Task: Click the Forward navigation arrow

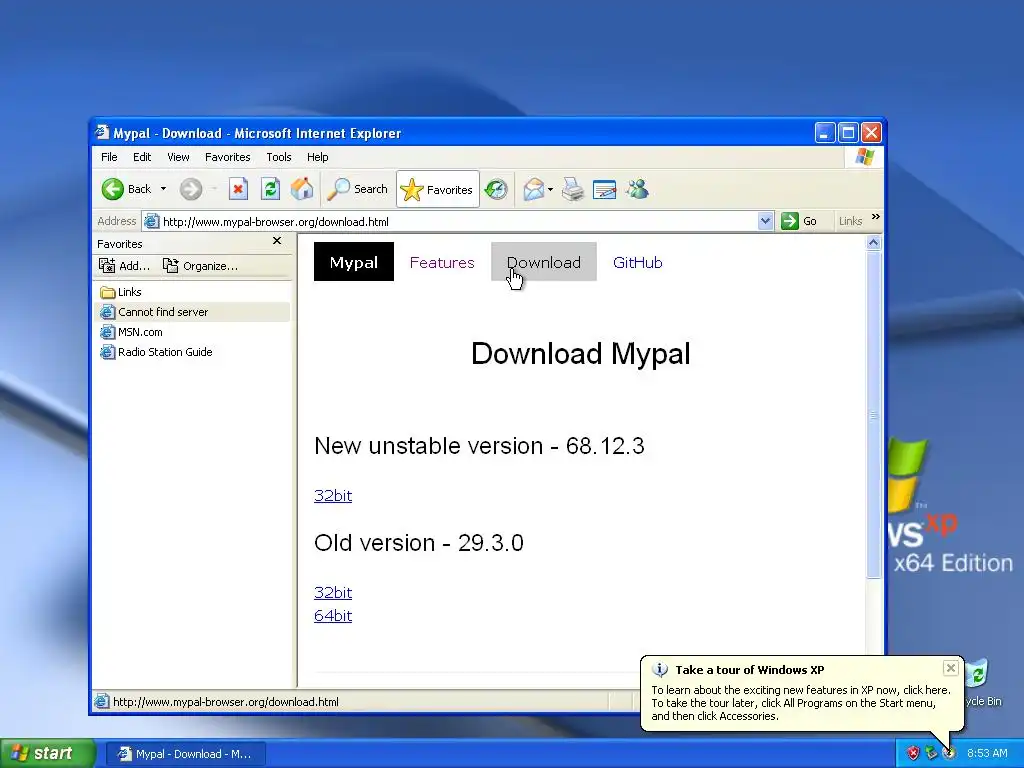Action: [x=191, y=189]
